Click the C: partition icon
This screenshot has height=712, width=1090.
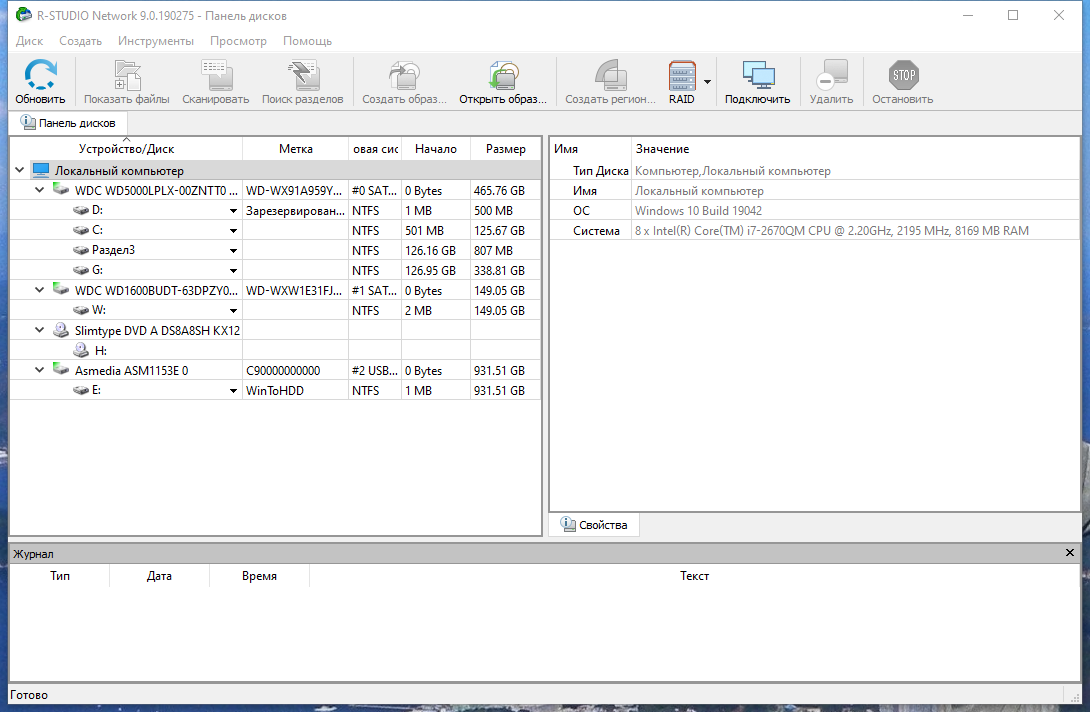click(x=81, y=230)
